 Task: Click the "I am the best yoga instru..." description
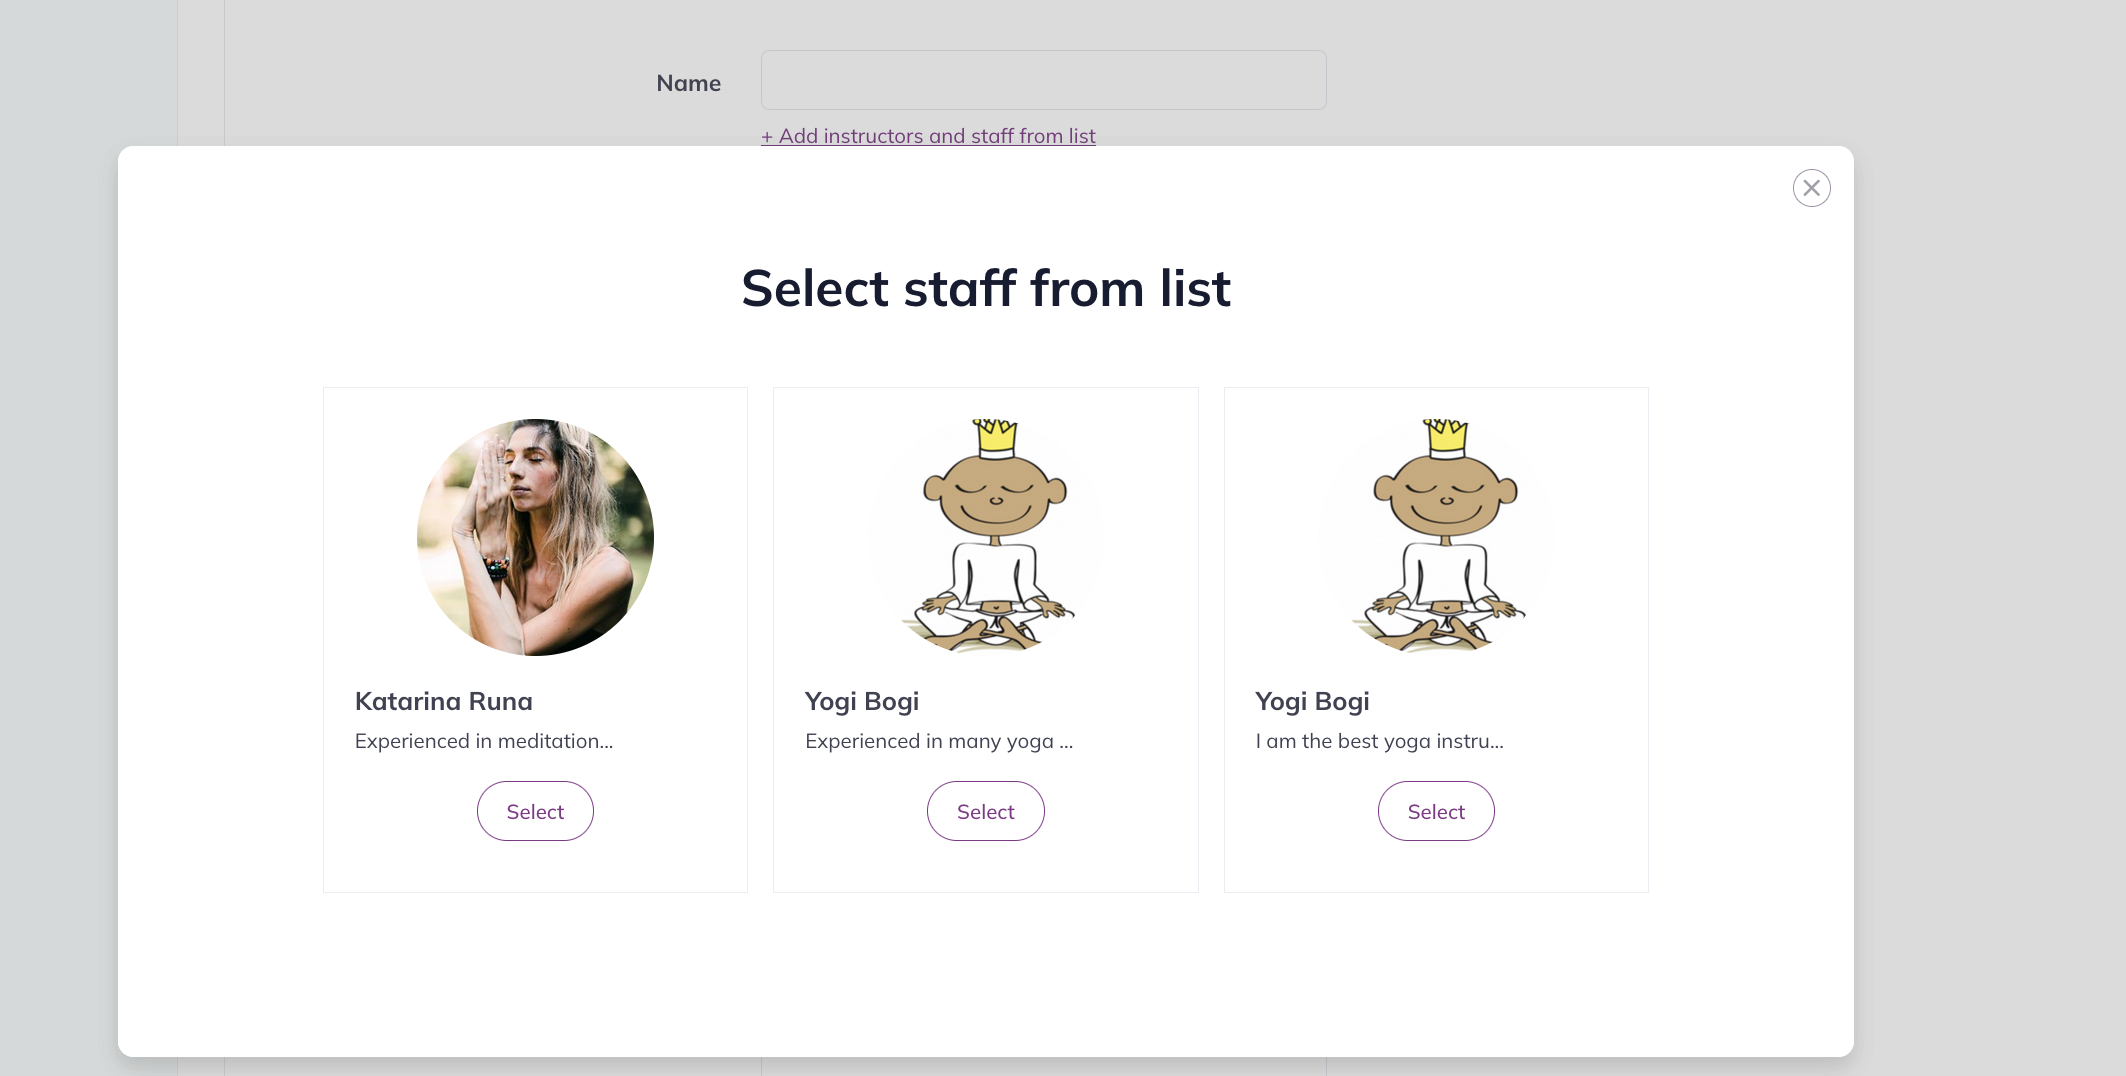point(1379,741)
